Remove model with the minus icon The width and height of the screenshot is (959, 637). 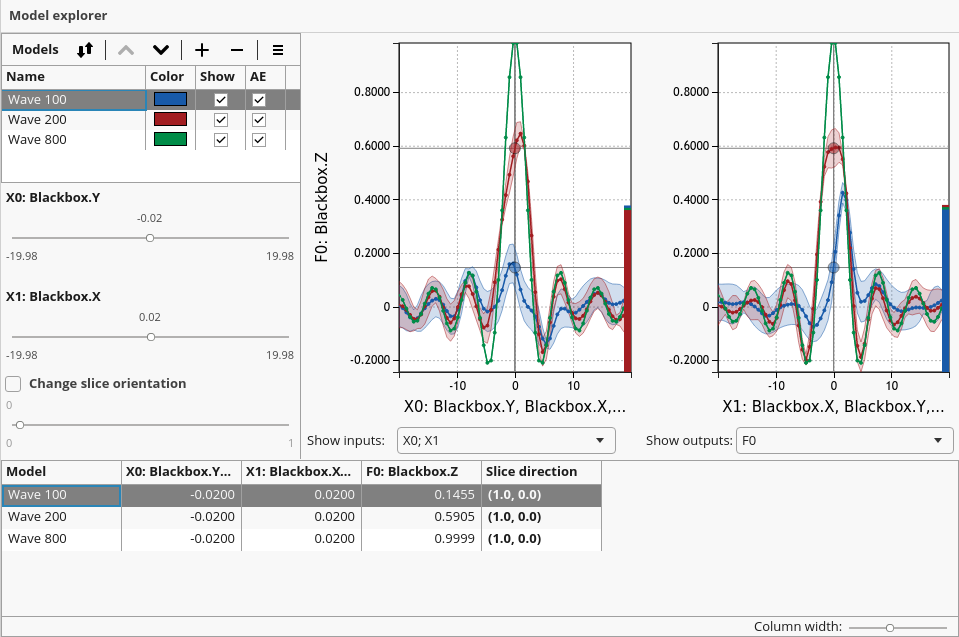point(237,50)
